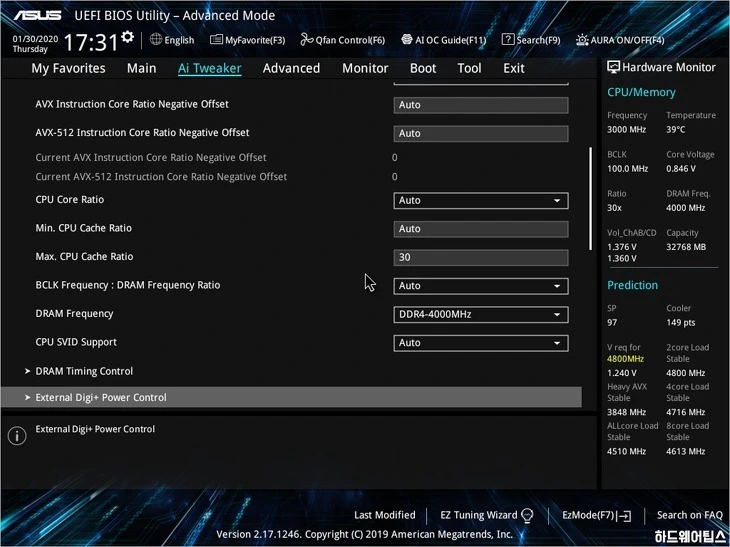
Task: Open the clock settings gear icon
Action: tap(128, 37)
